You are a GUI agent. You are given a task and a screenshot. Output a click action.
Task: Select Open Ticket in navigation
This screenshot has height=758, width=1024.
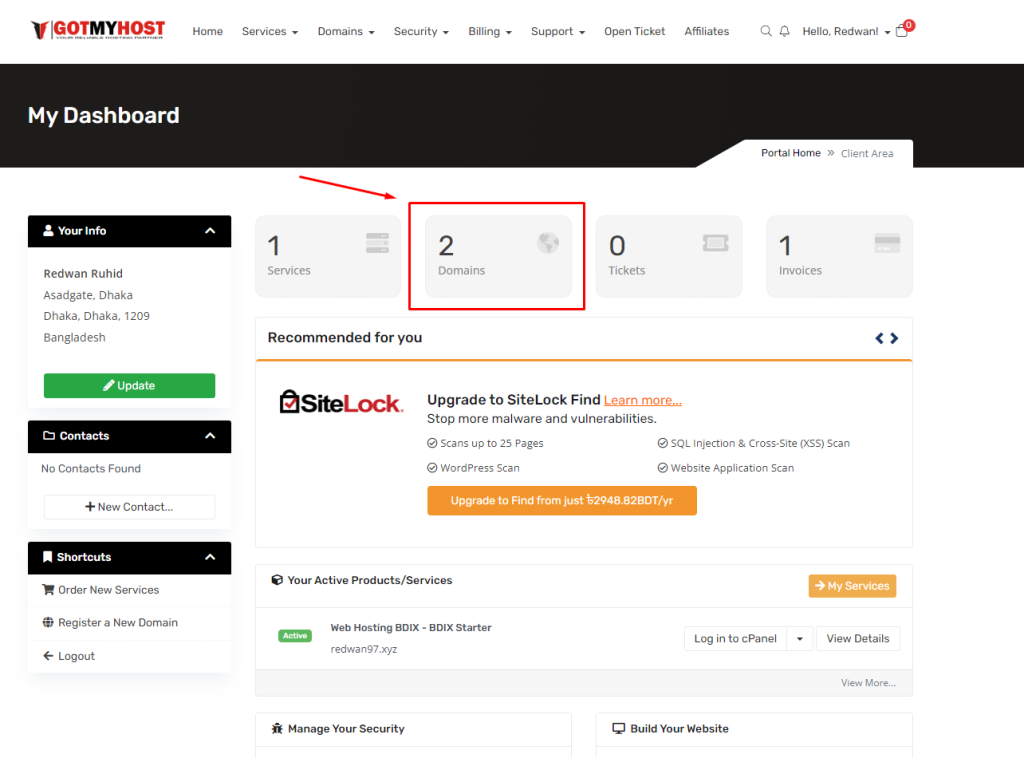click(x=634, y=32)
